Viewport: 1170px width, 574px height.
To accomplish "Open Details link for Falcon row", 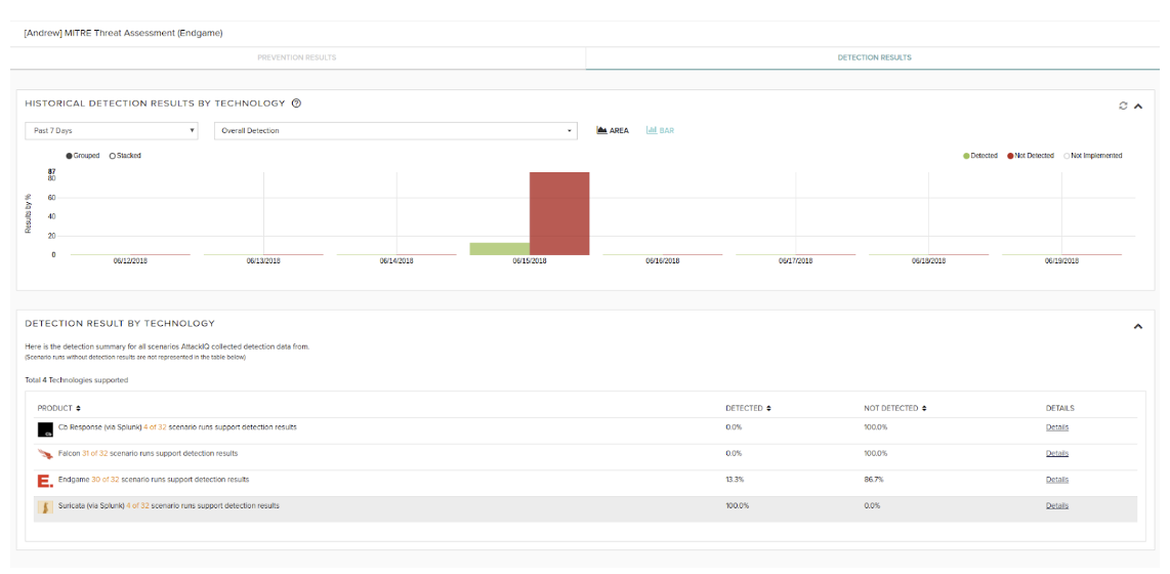I will (x=1057, y=454).
